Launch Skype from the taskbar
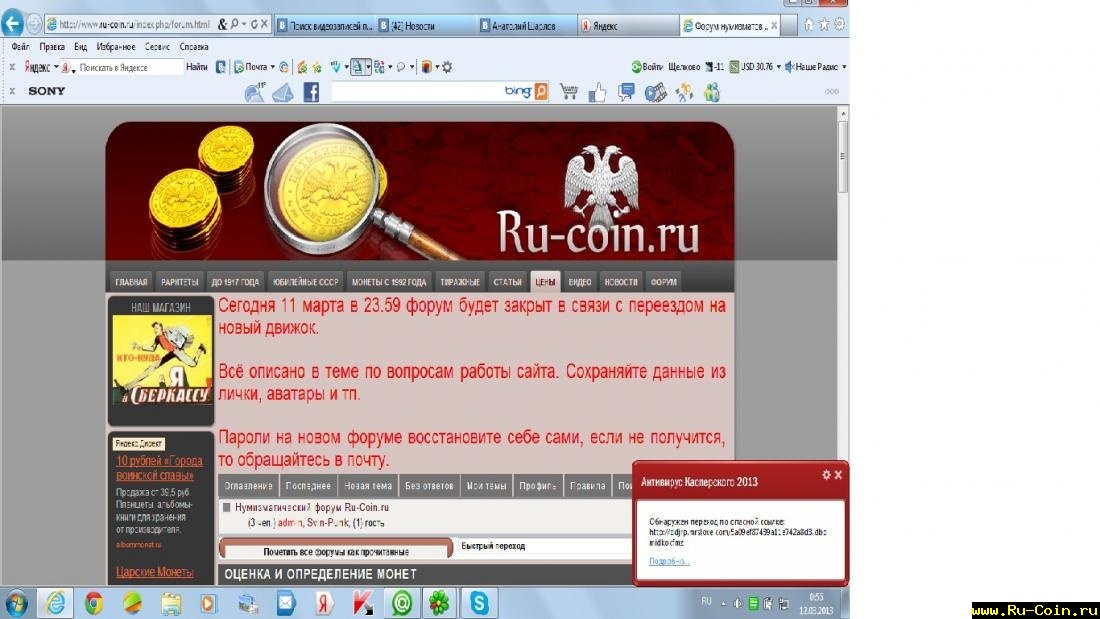This screenshot has width=1100, height=619. tap(479, 603)
